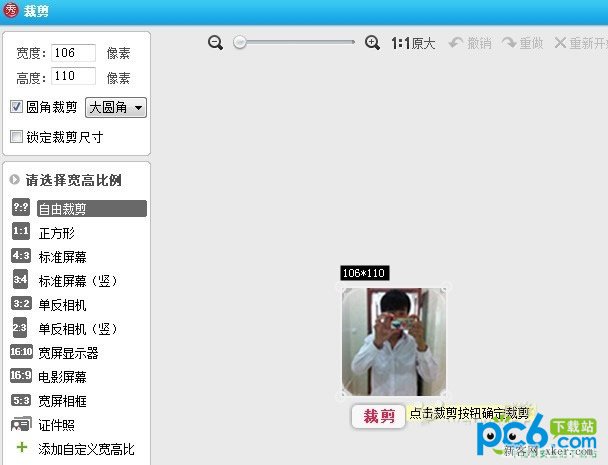Choose the 标准屏幕（竖） option
Viewport: 608px width, 465px height.
(78, 281)
